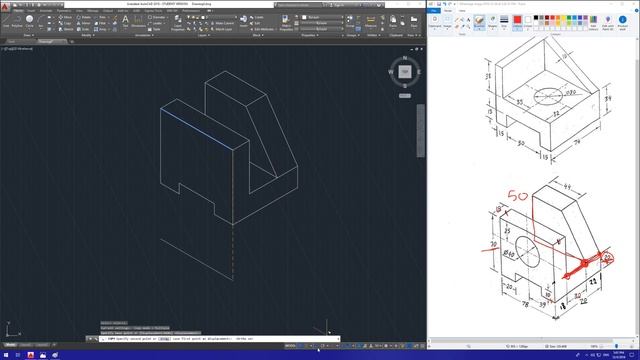Select the Polyline tool in AutoCAD
The height and width of the screenshot is (360, 640).
pos(17,21)
